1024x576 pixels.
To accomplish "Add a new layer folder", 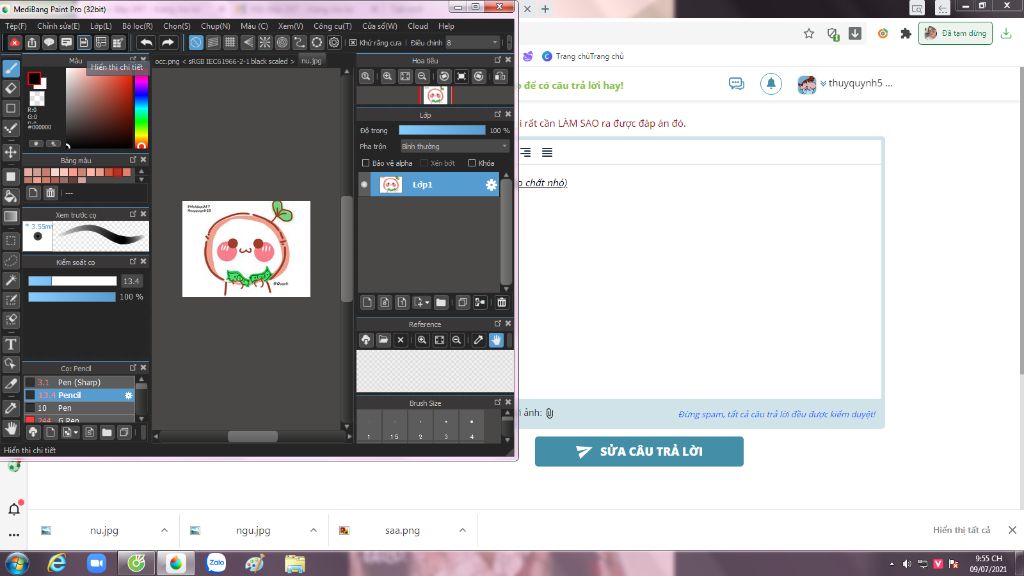I will [x=441, y=302].
